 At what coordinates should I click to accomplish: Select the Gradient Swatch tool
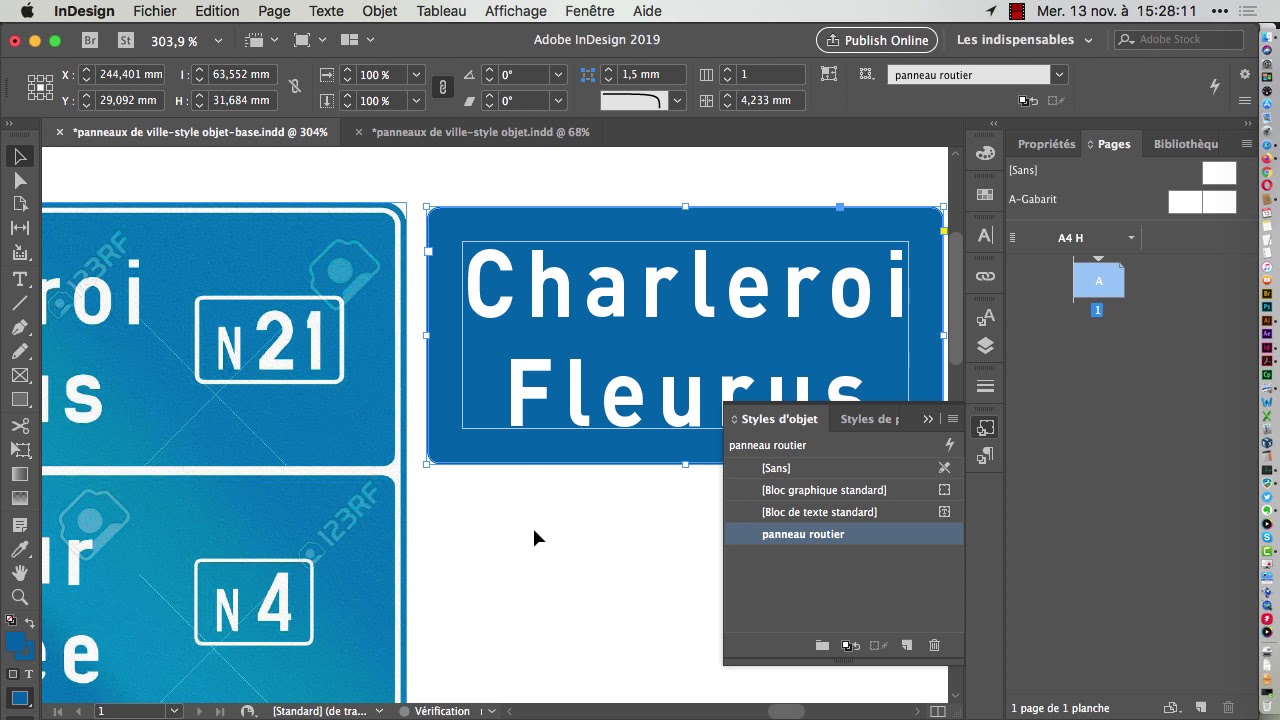[x=20, y=474]
